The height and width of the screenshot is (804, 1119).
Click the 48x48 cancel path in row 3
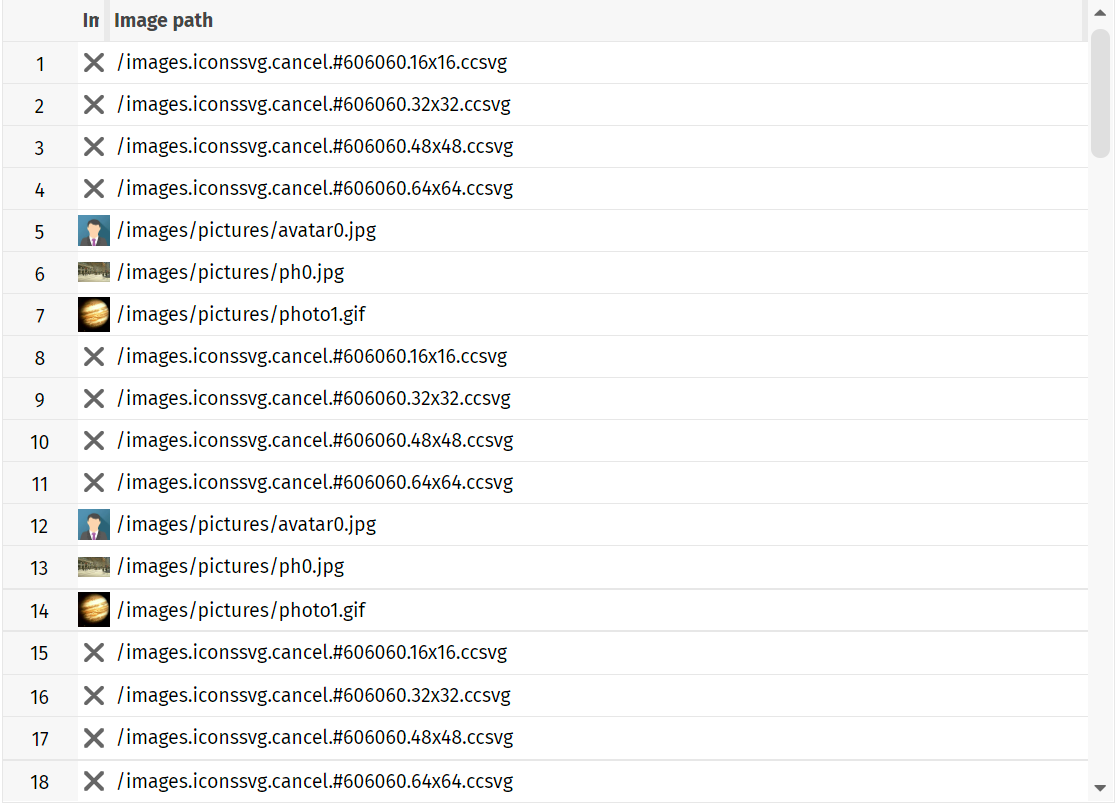coord(315,147)
